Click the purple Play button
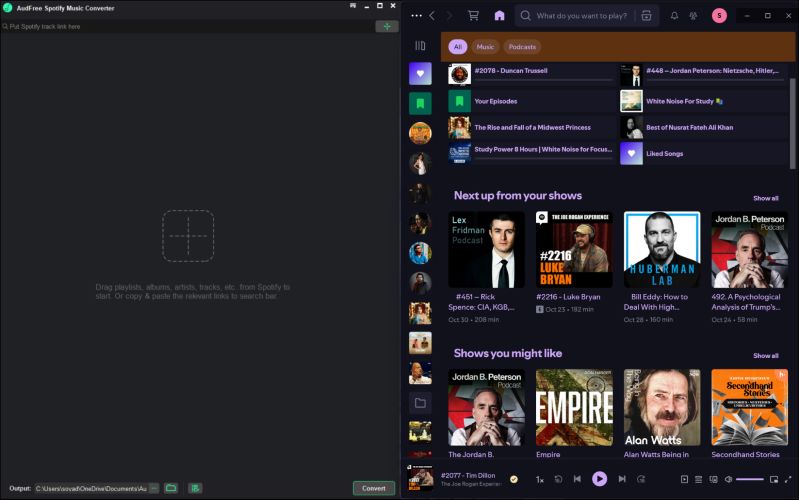The height and width of the screenshot is (500, 799). [599, 479]
